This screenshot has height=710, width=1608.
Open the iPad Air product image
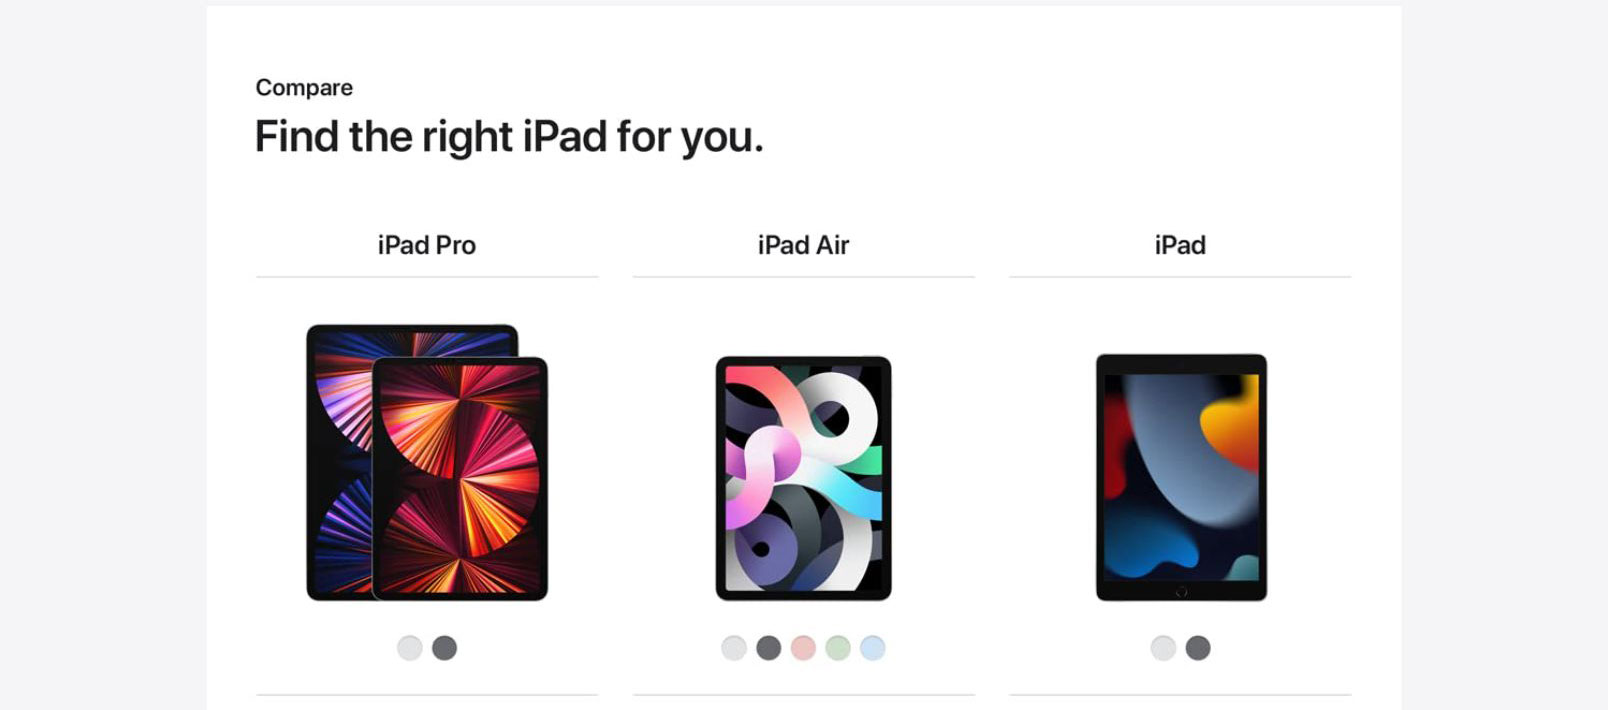click(803, 478)
